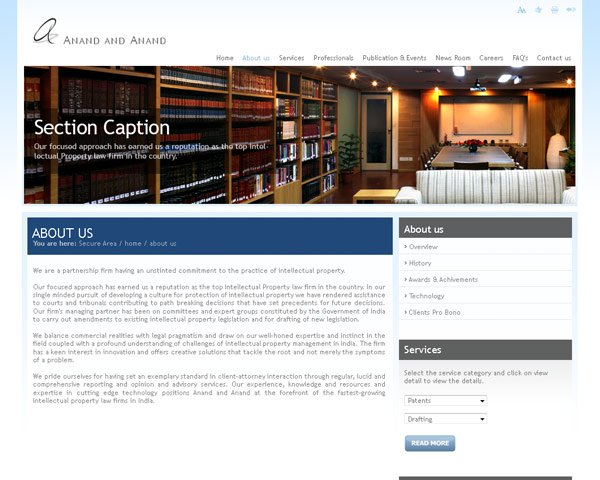Image resolution: width=600 pixels, height=480 pixels.
Task: Open the Careers menu link
Action: point(491,58)
